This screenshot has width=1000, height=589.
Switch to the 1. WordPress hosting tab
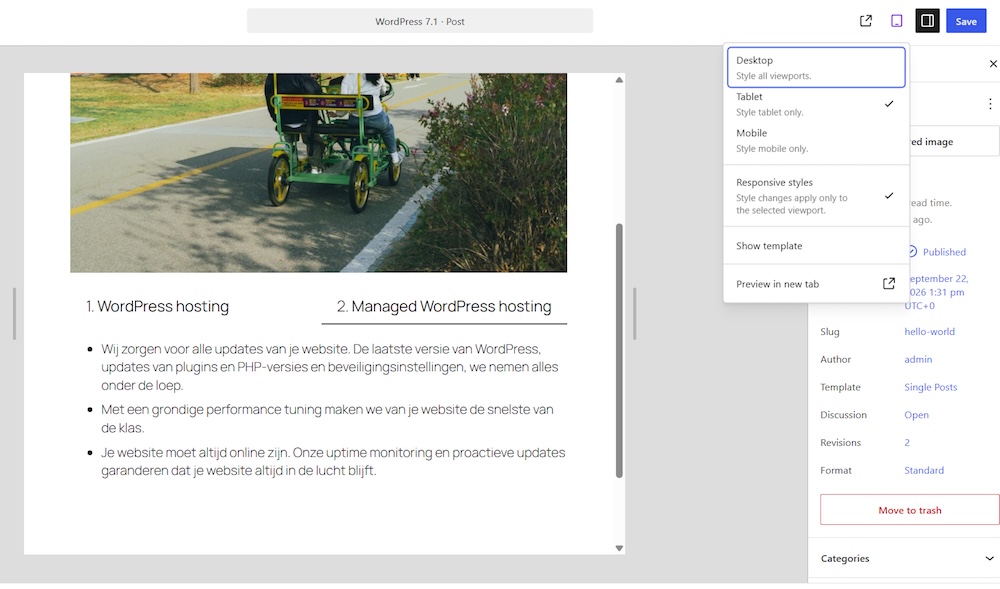click(157, 307)
